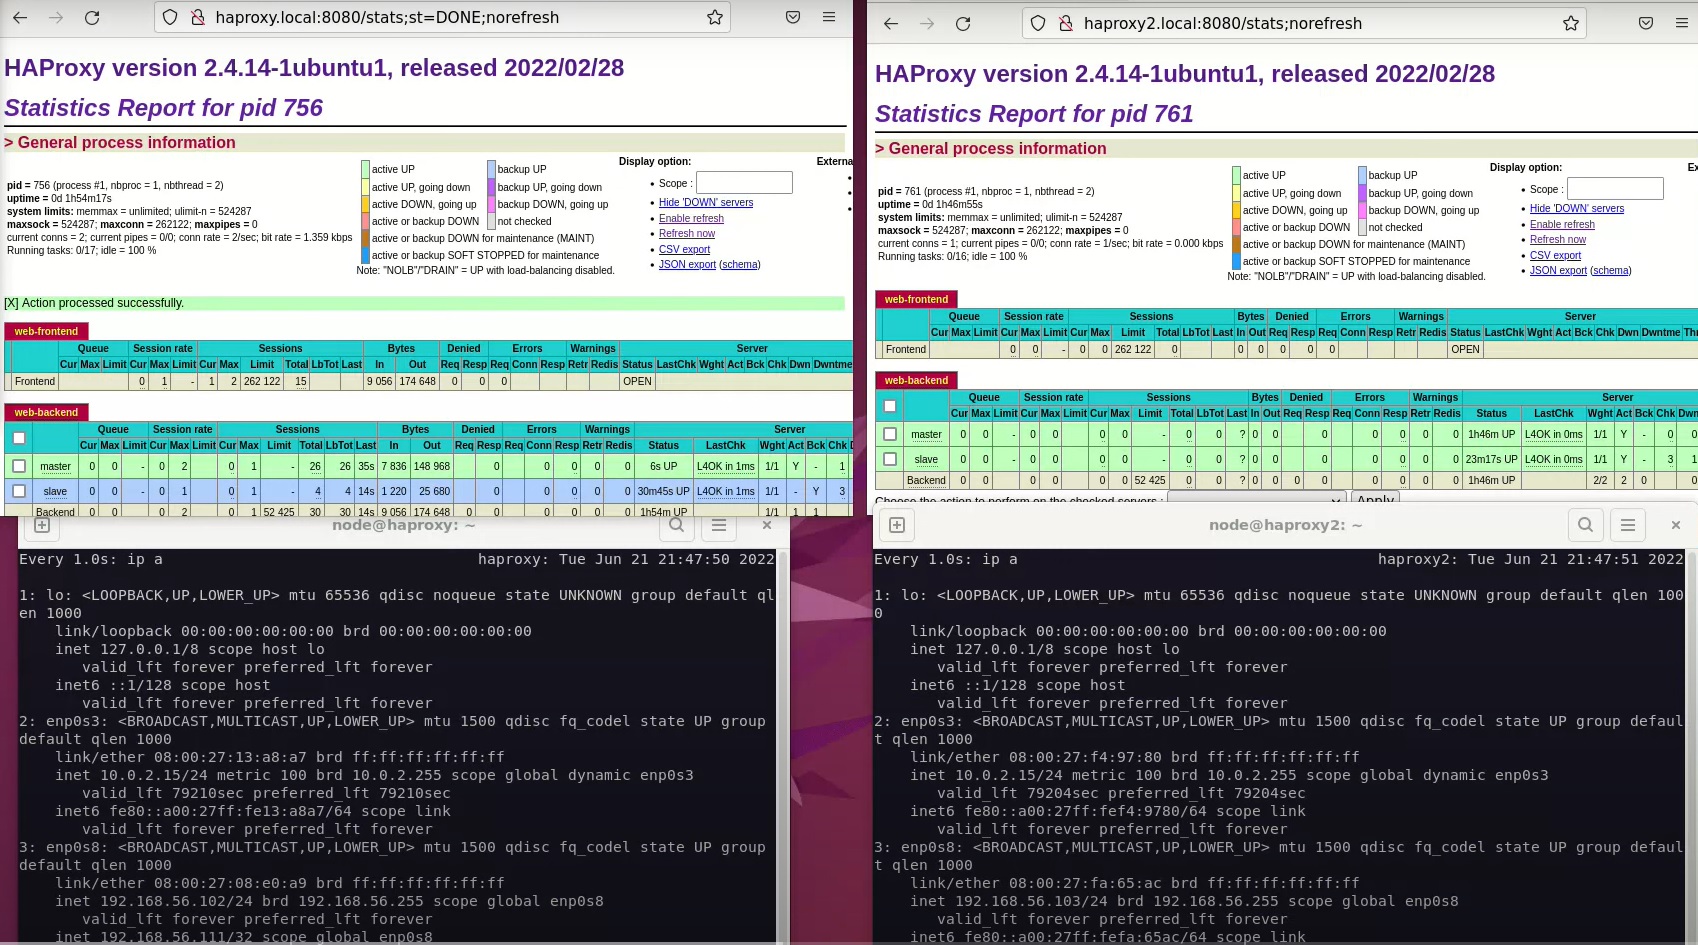Check the master server checkbox on haproxy2.local

(890, 433)
